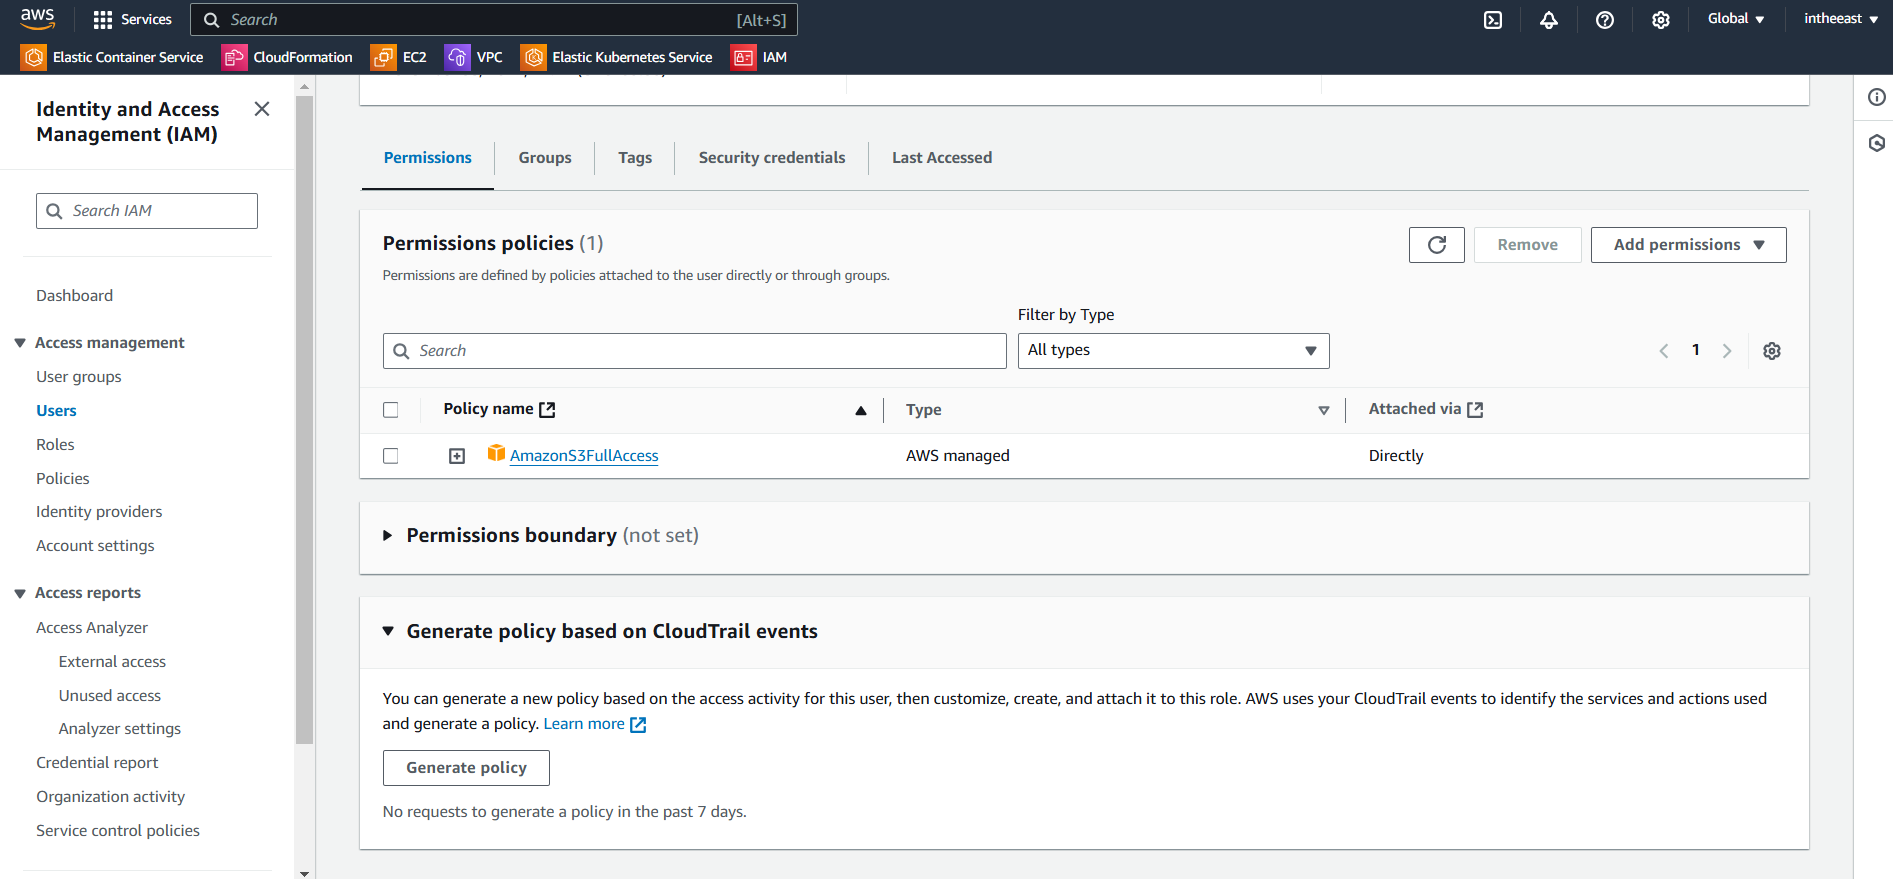Click external link icon next to Attached via

pyautogui.click(x=1475, y=410)
